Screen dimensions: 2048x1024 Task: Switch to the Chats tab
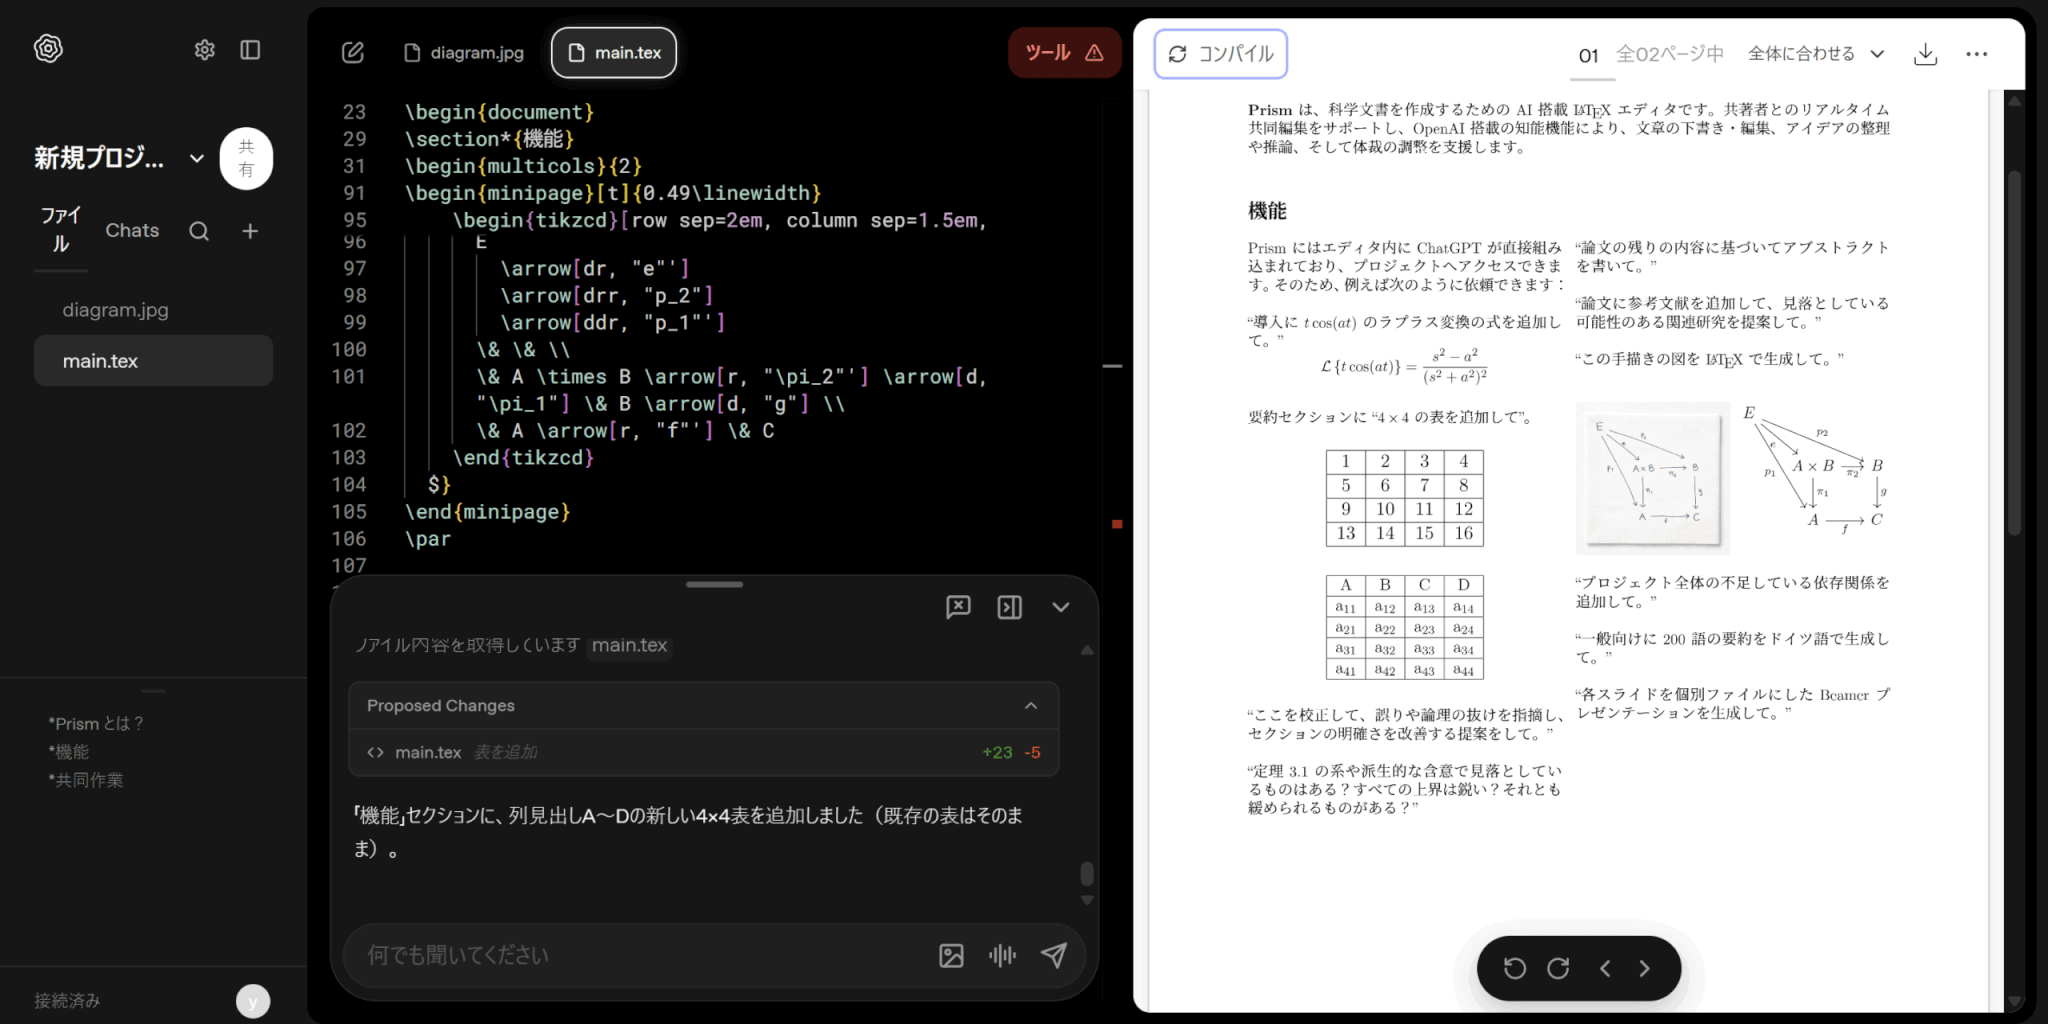point(132,231)
